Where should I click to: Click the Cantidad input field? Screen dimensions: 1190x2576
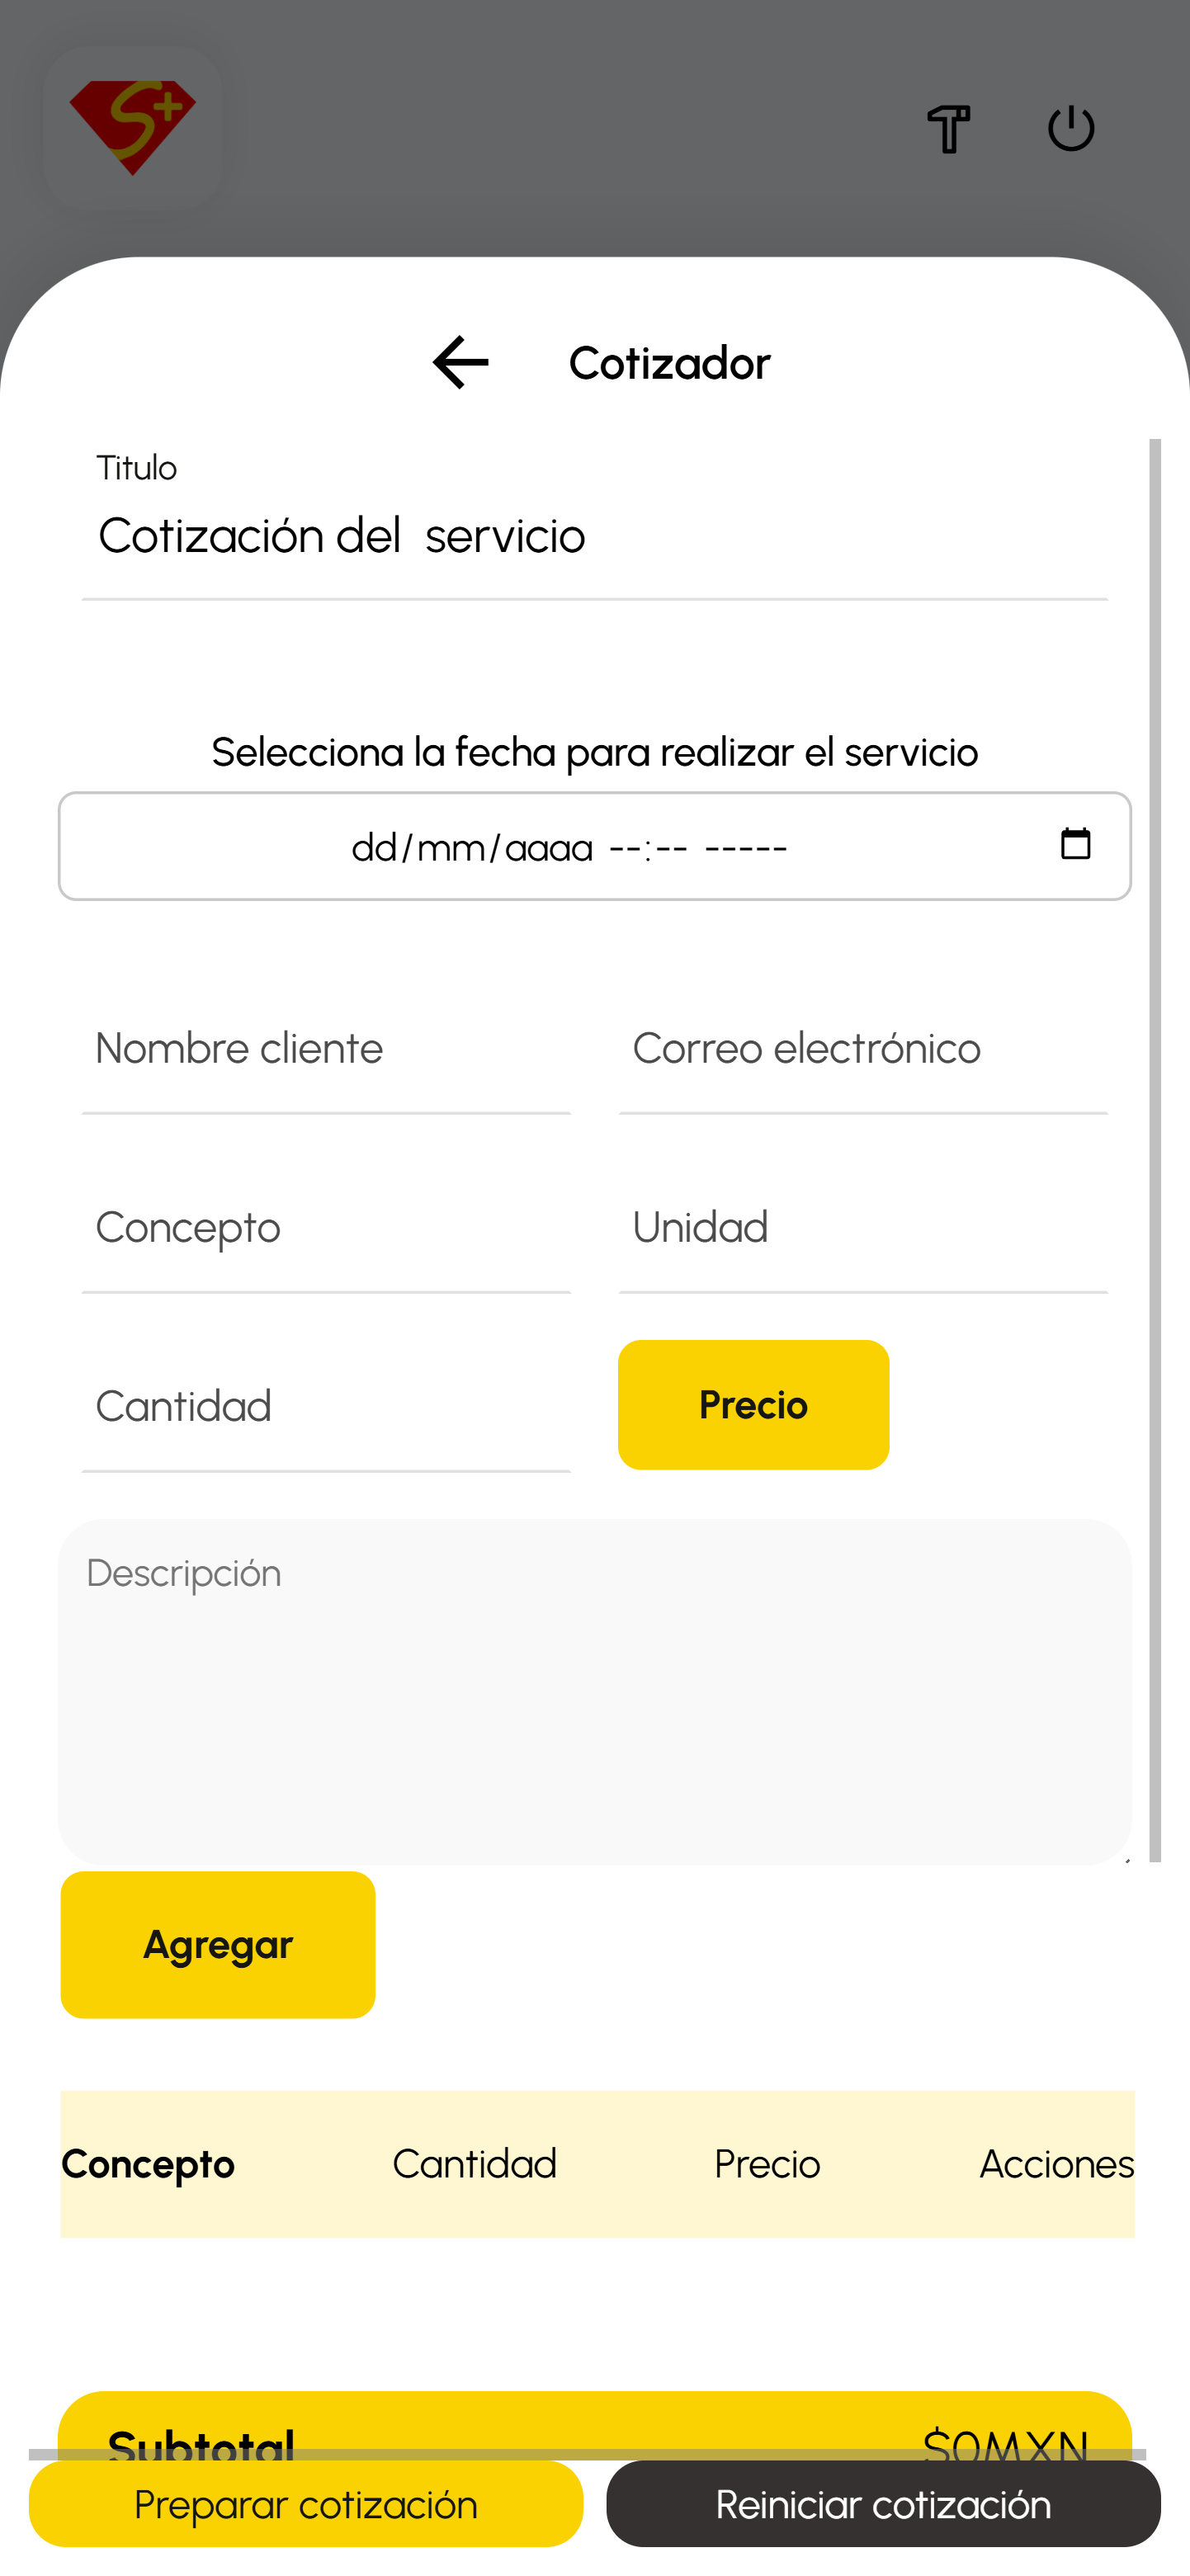click(326, 1408)
